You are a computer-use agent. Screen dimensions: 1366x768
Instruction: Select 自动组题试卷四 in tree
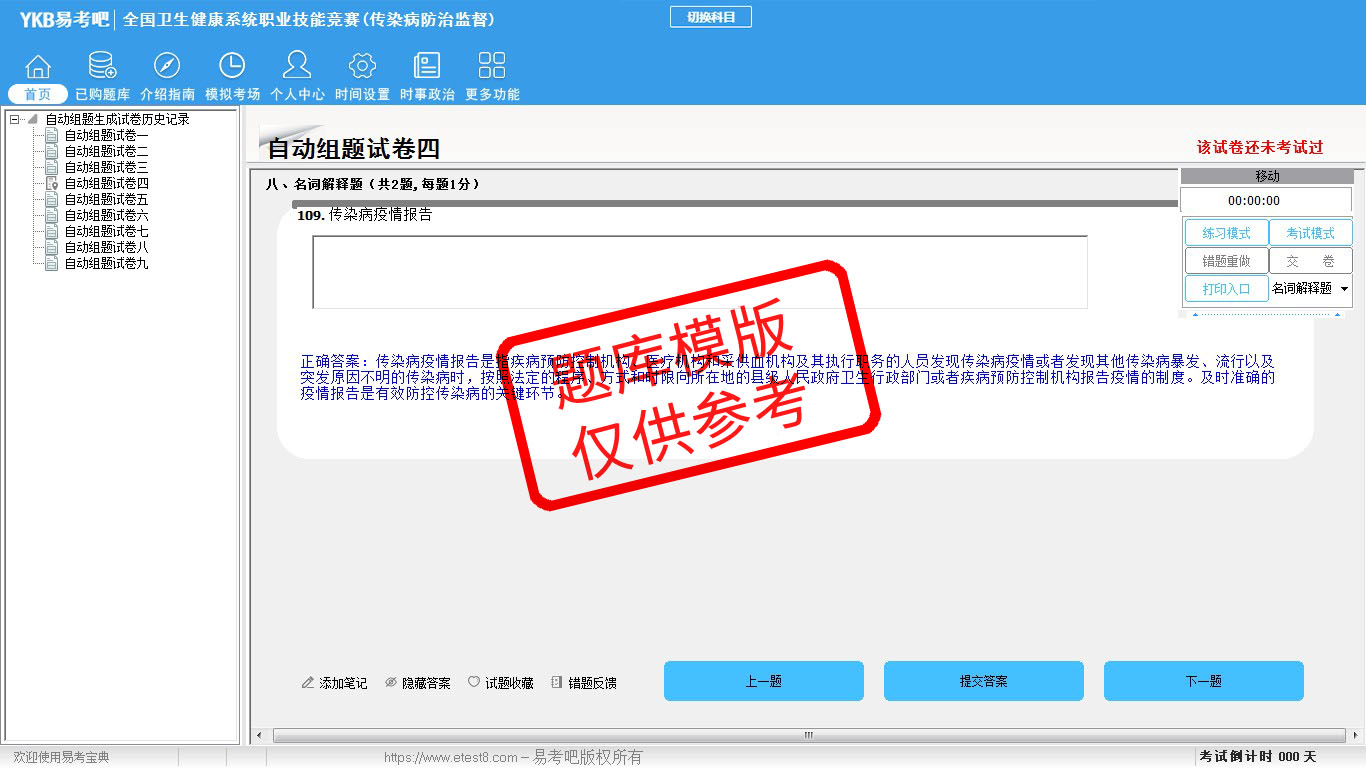(106, 183)
